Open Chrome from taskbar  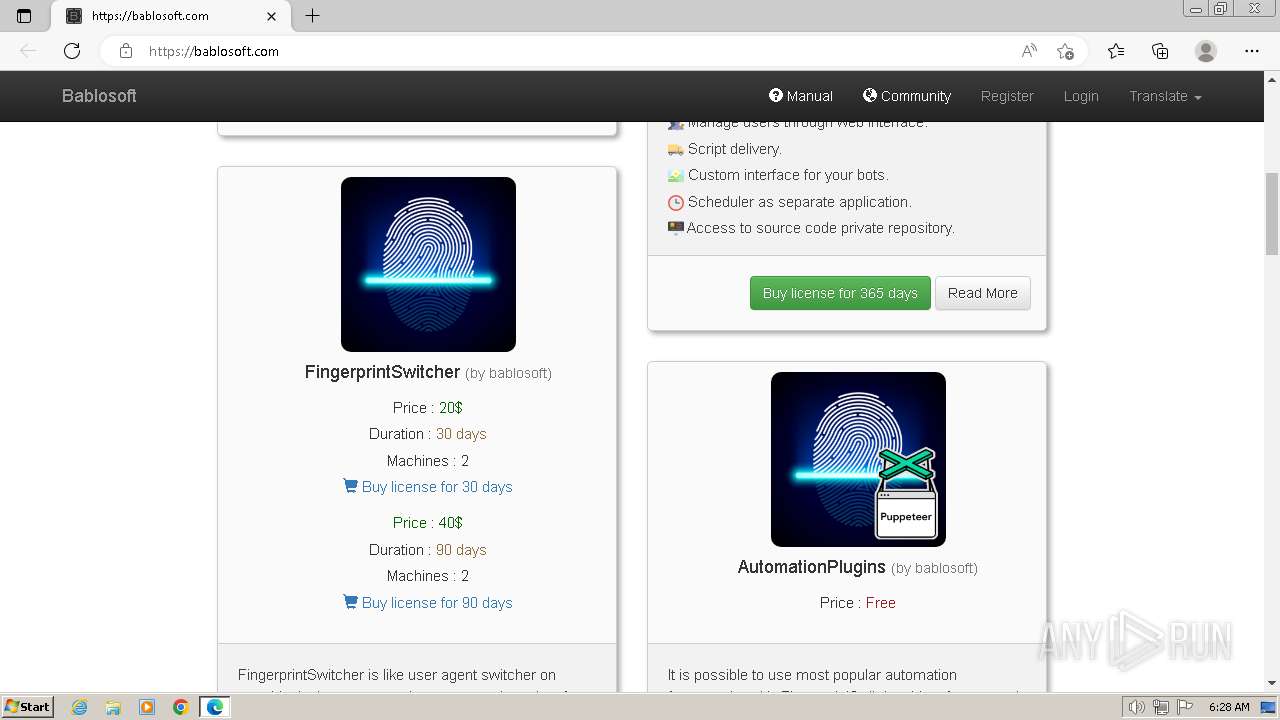[x=181, y=707]
